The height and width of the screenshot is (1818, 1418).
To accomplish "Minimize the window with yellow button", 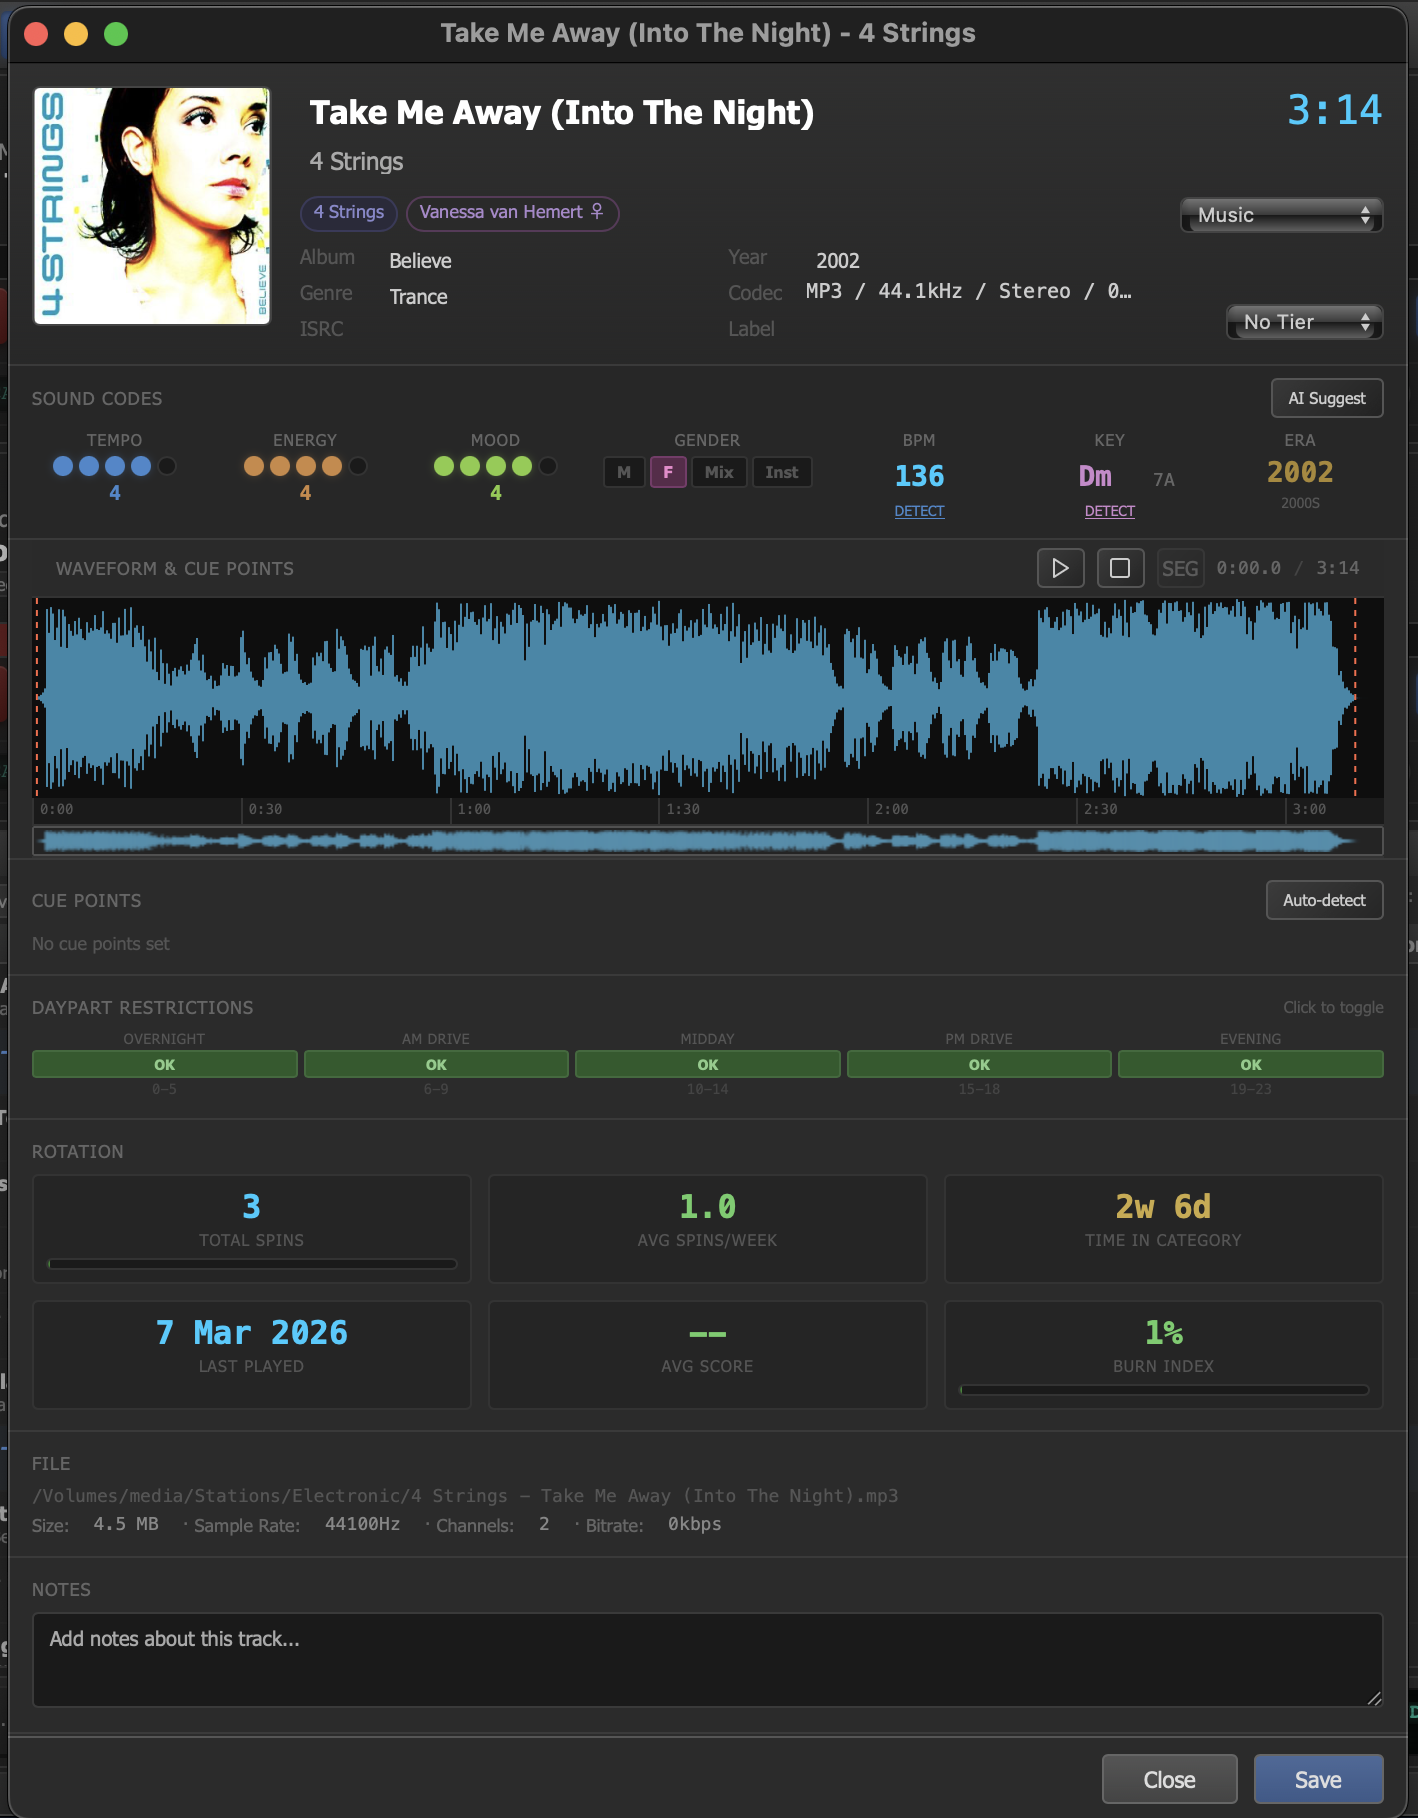I will [76, 34].
